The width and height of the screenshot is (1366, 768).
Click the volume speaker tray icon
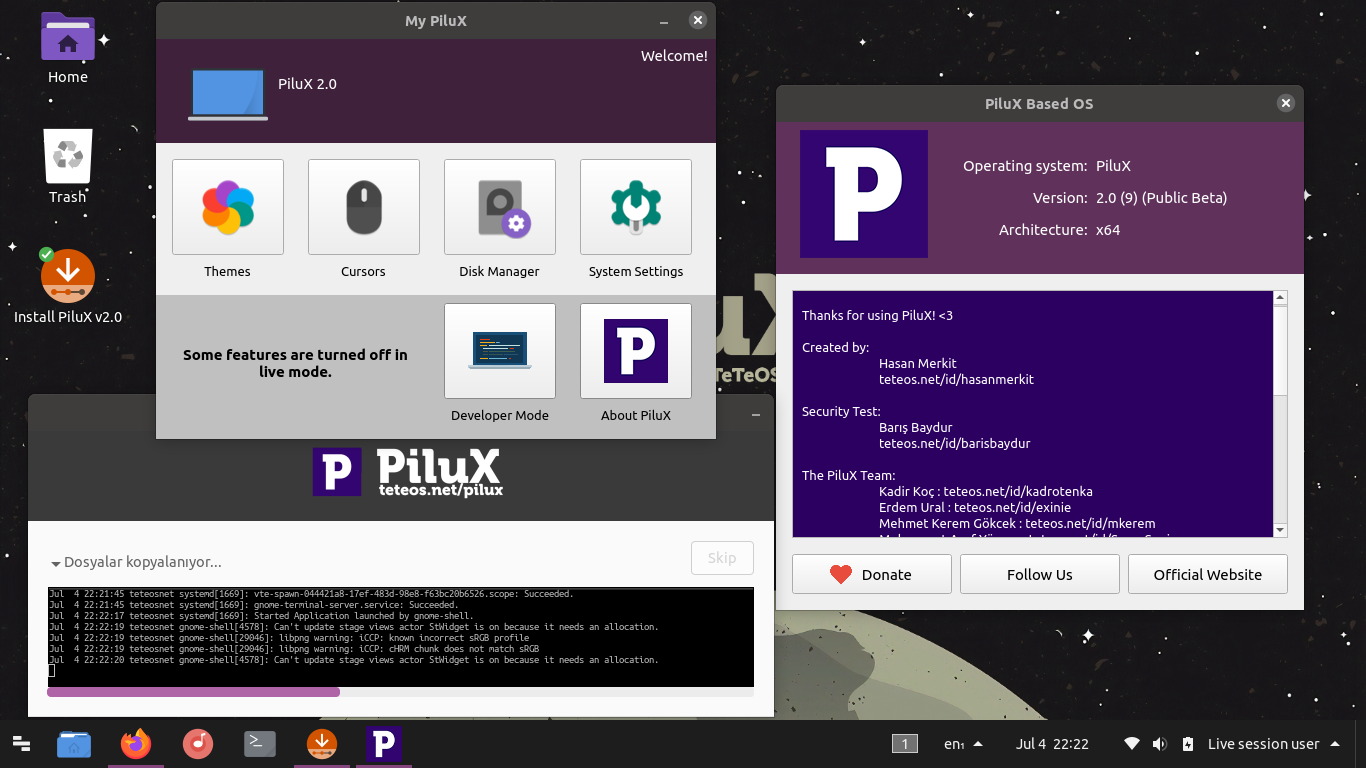coord(1160,744)
